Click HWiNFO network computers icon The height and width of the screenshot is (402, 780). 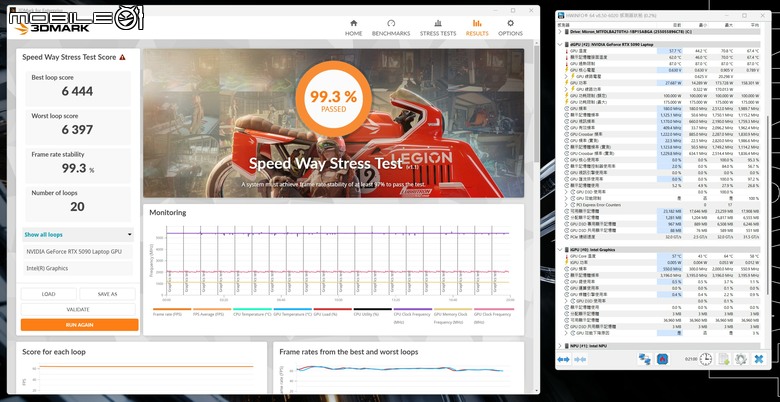click(645, 359)
